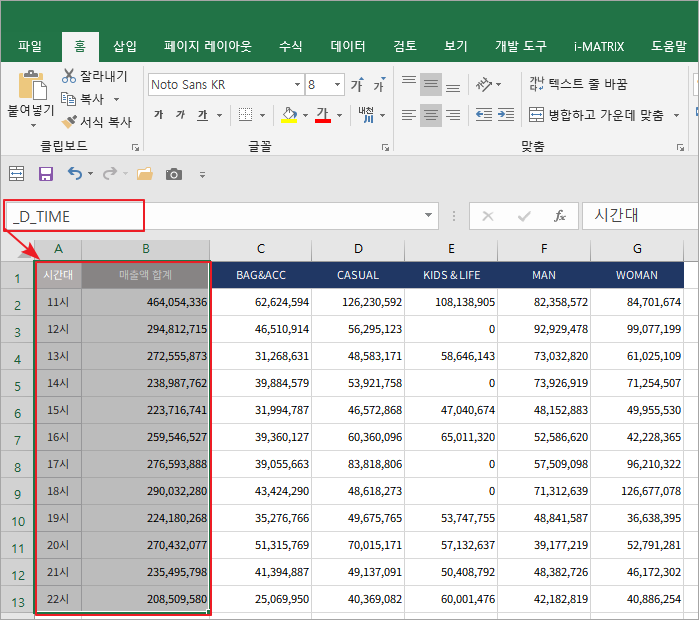Click the Cut (잘라내기) scissors icon

point(69,76)
